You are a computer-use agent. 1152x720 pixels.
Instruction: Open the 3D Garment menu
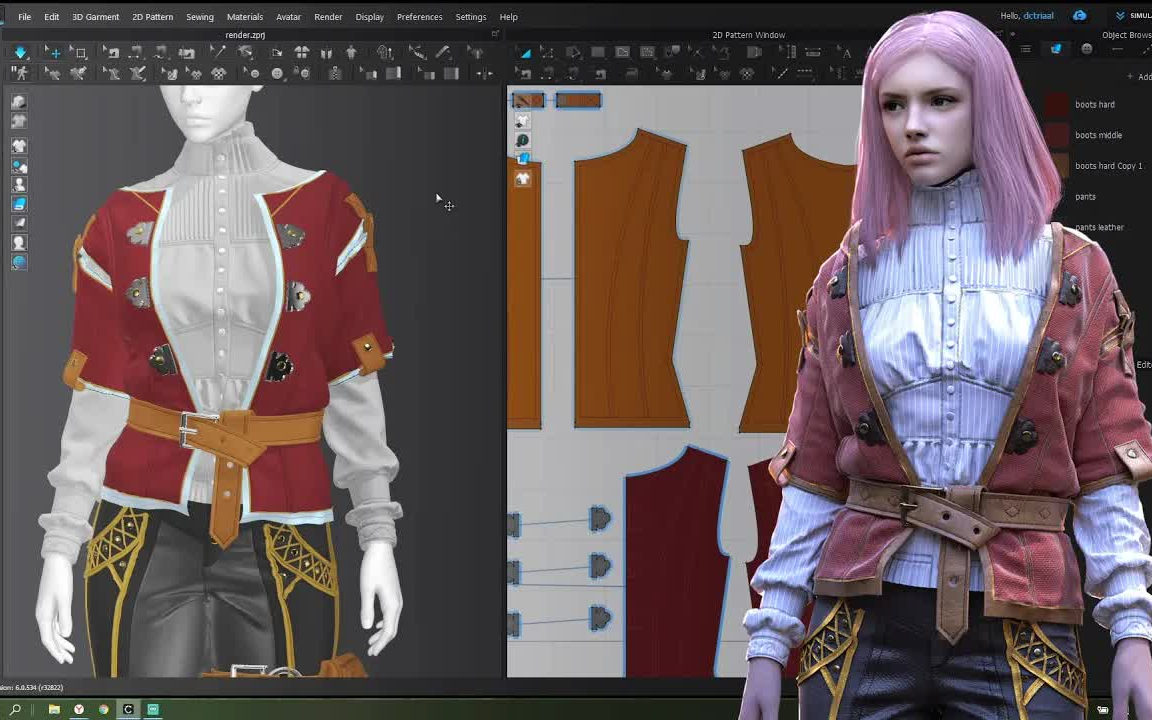pos(95,17)
